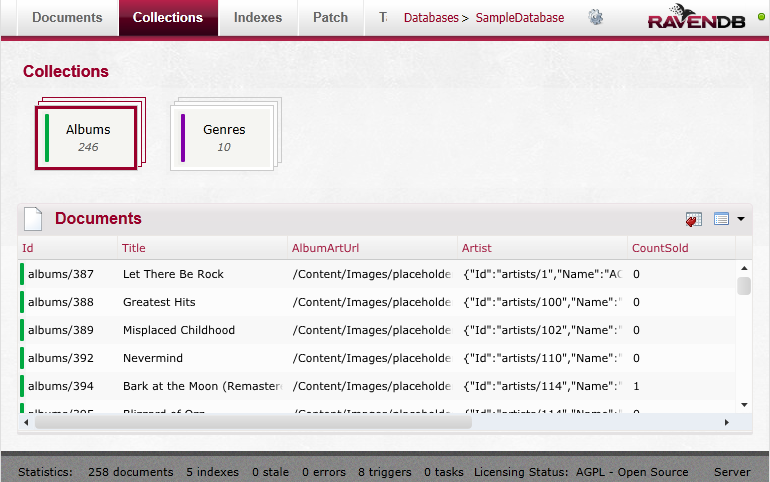Click the Databases breadcrumb link
The height and width of the screenshot is (482, 770).
coord(431,18)
